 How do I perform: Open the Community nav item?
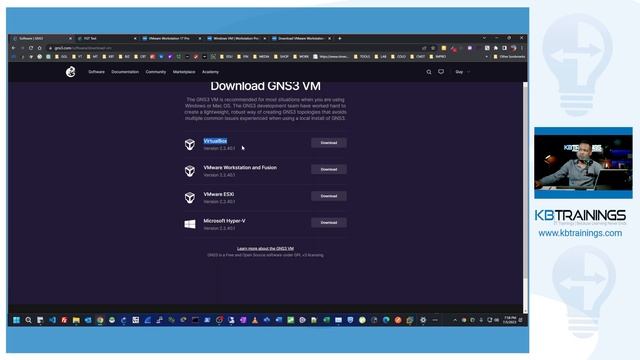click(x=156, y=72)
